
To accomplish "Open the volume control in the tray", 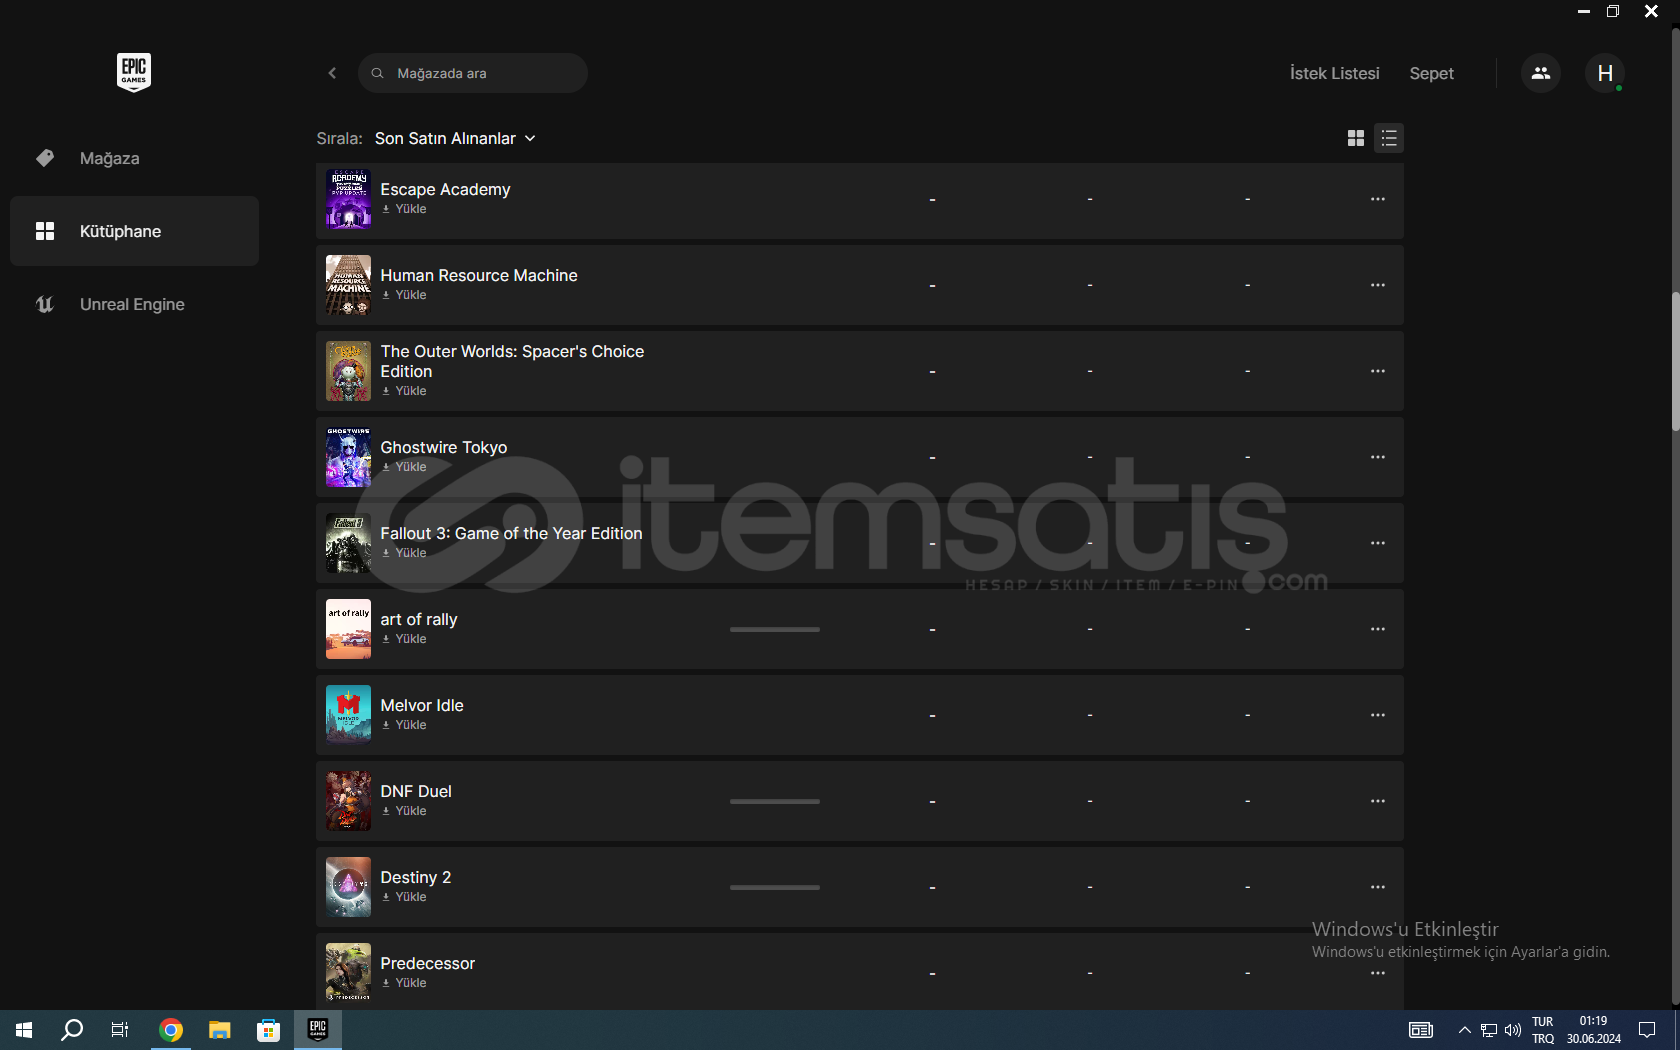I will coord(1512,1030).
